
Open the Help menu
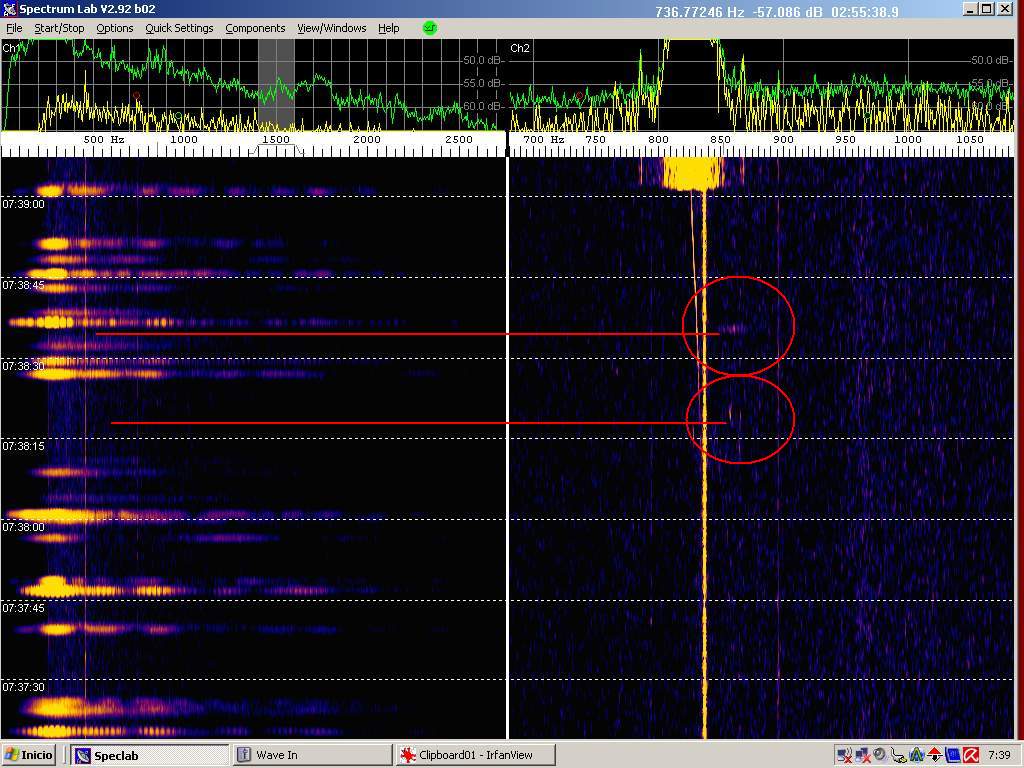(388, 28)
